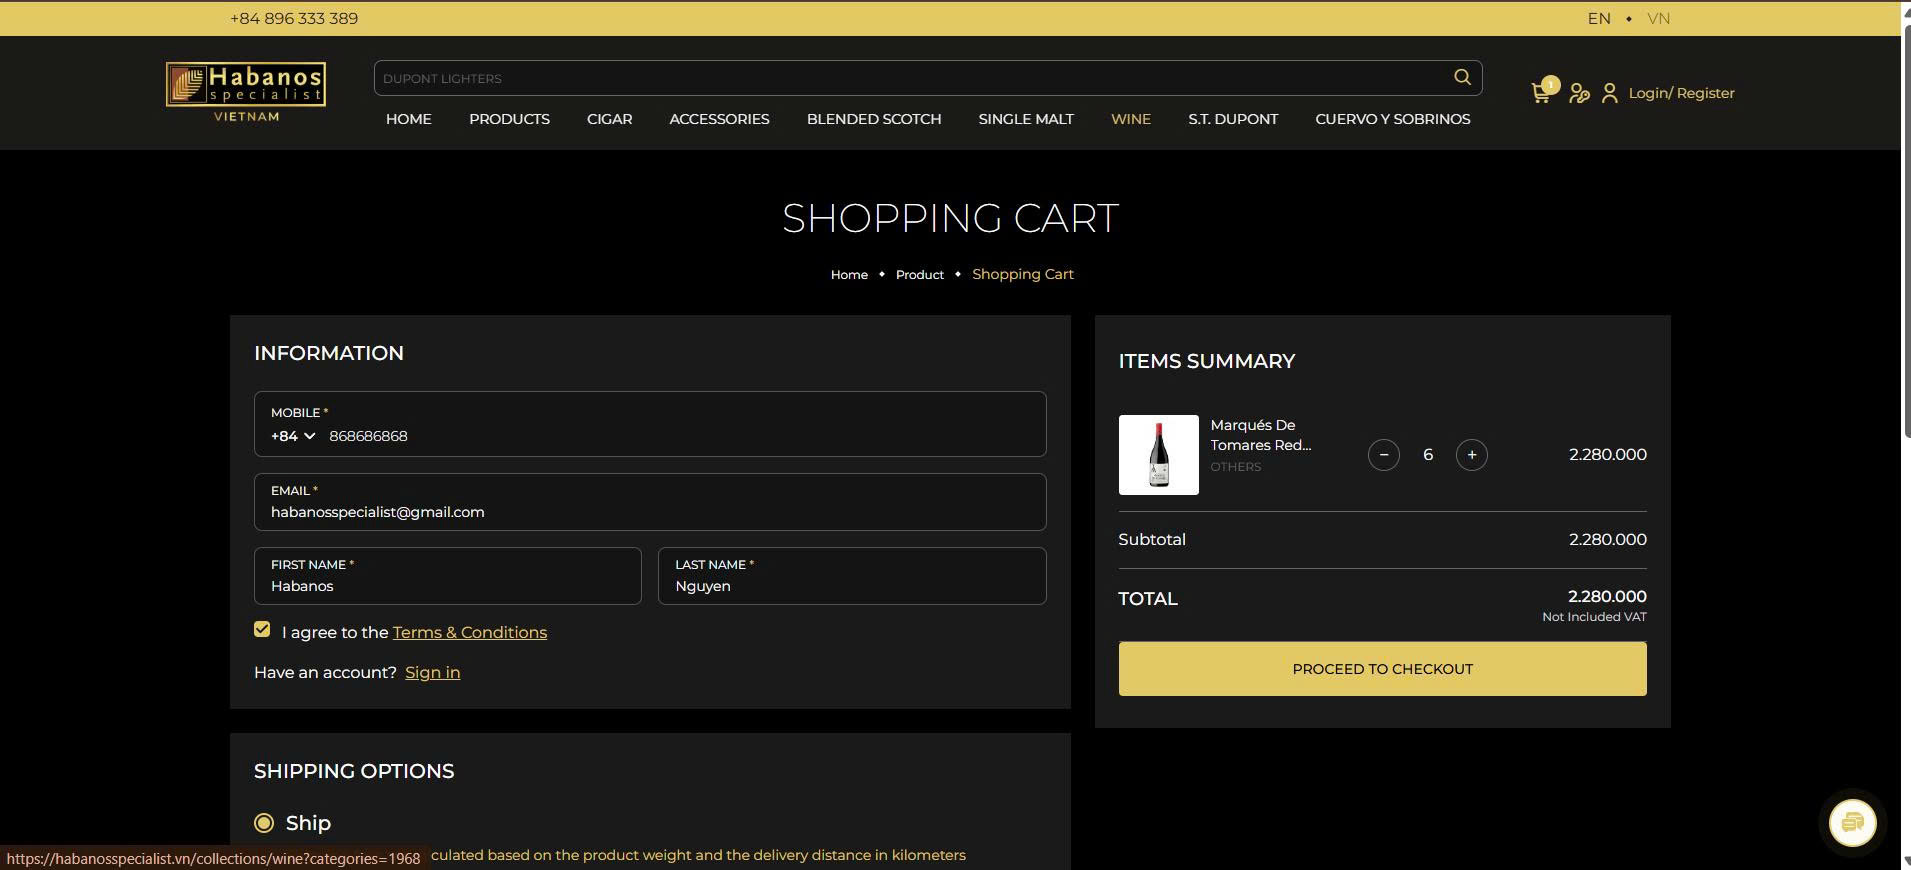1911x870 pixels.
Task: Click the compare products icon
Action: (x=1579, y=93)
